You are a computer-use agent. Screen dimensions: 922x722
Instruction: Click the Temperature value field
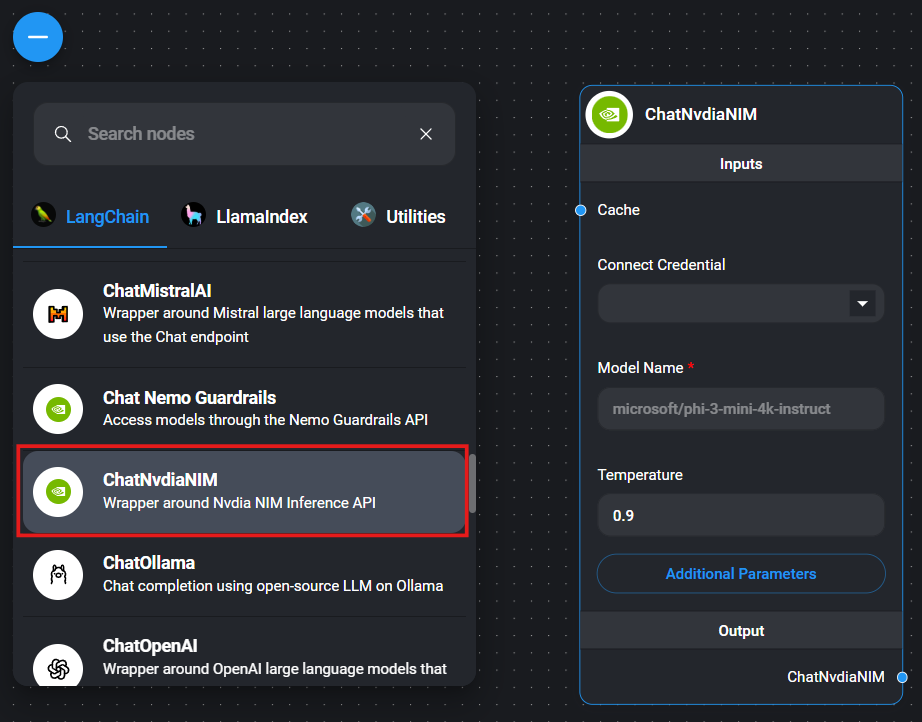pyautogui.click(x=741, y=515)
